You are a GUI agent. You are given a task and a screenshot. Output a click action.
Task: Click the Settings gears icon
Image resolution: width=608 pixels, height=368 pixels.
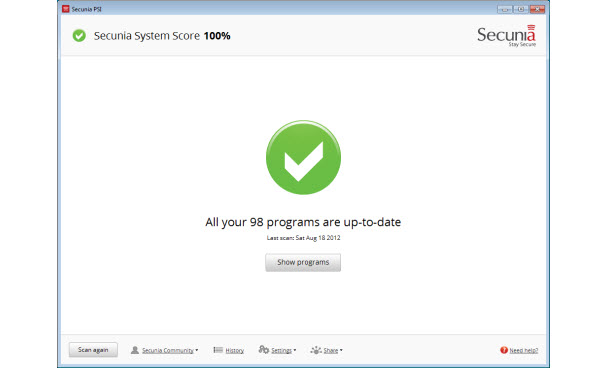pos(264,350)
